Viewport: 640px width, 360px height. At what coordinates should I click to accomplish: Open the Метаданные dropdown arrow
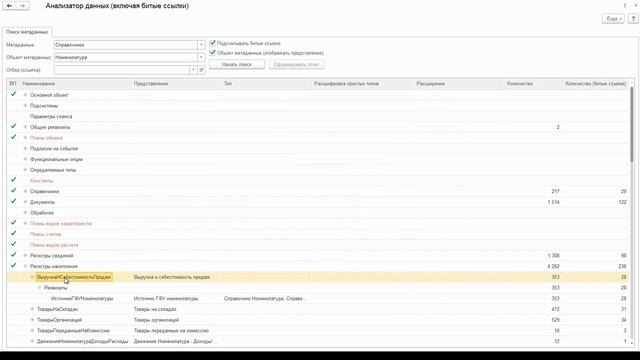coord(201,45)
